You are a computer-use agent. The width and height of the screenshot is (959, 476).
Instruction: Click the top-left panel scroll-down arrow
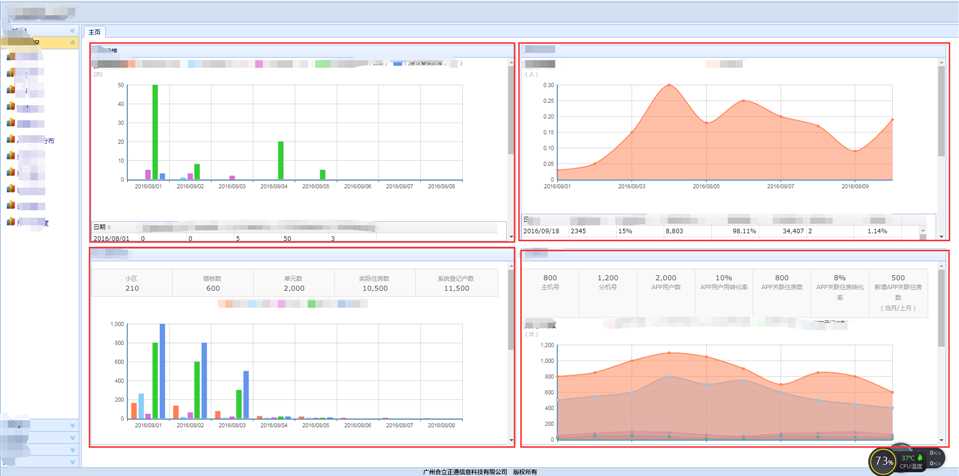[x=511, y=237]
